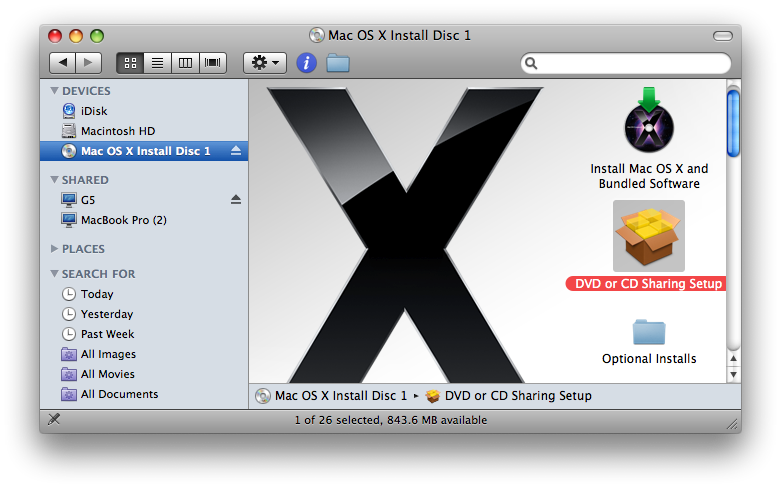781x488 pixels.
Task: Click the yellow minimize window button
Action: tap(76, 36)
